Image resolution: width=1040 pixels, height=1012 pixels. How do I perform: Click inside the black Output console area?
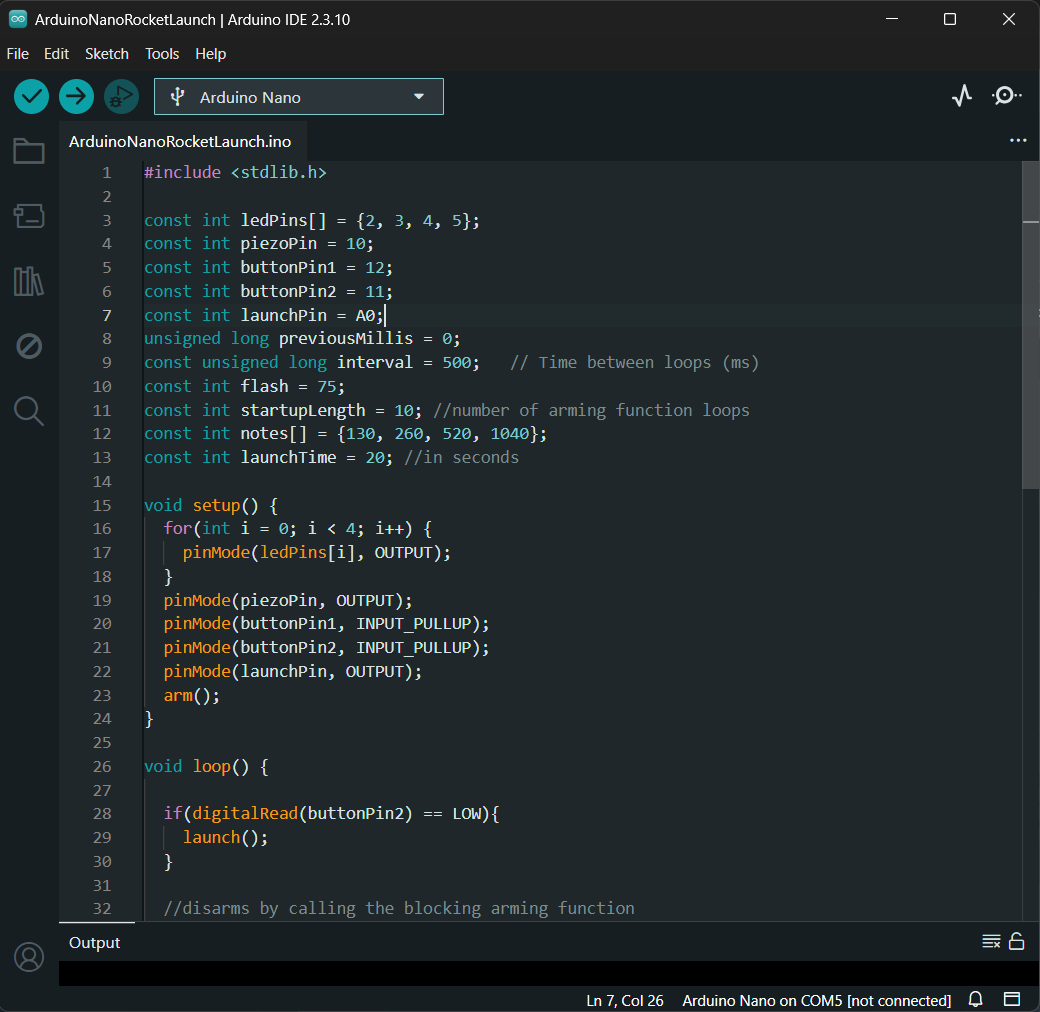click(549, 973)
